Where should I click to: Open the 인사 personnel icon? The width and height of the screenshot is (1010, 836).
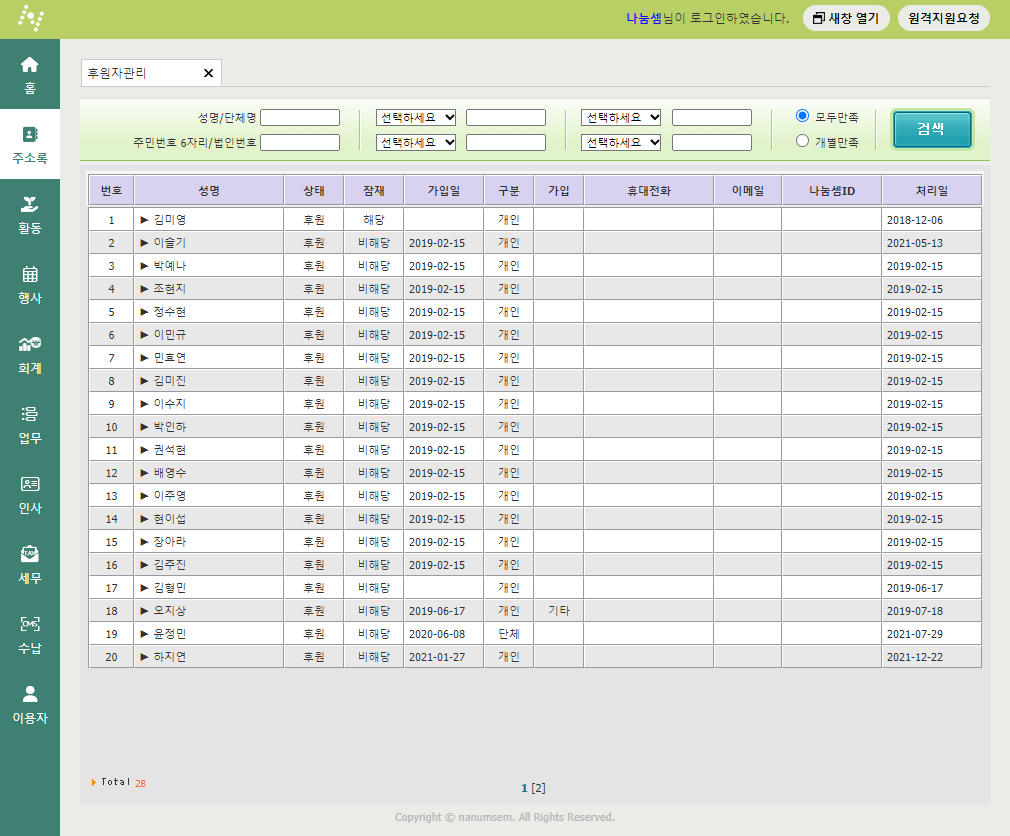pyautogui.click(x=30, y=484)
